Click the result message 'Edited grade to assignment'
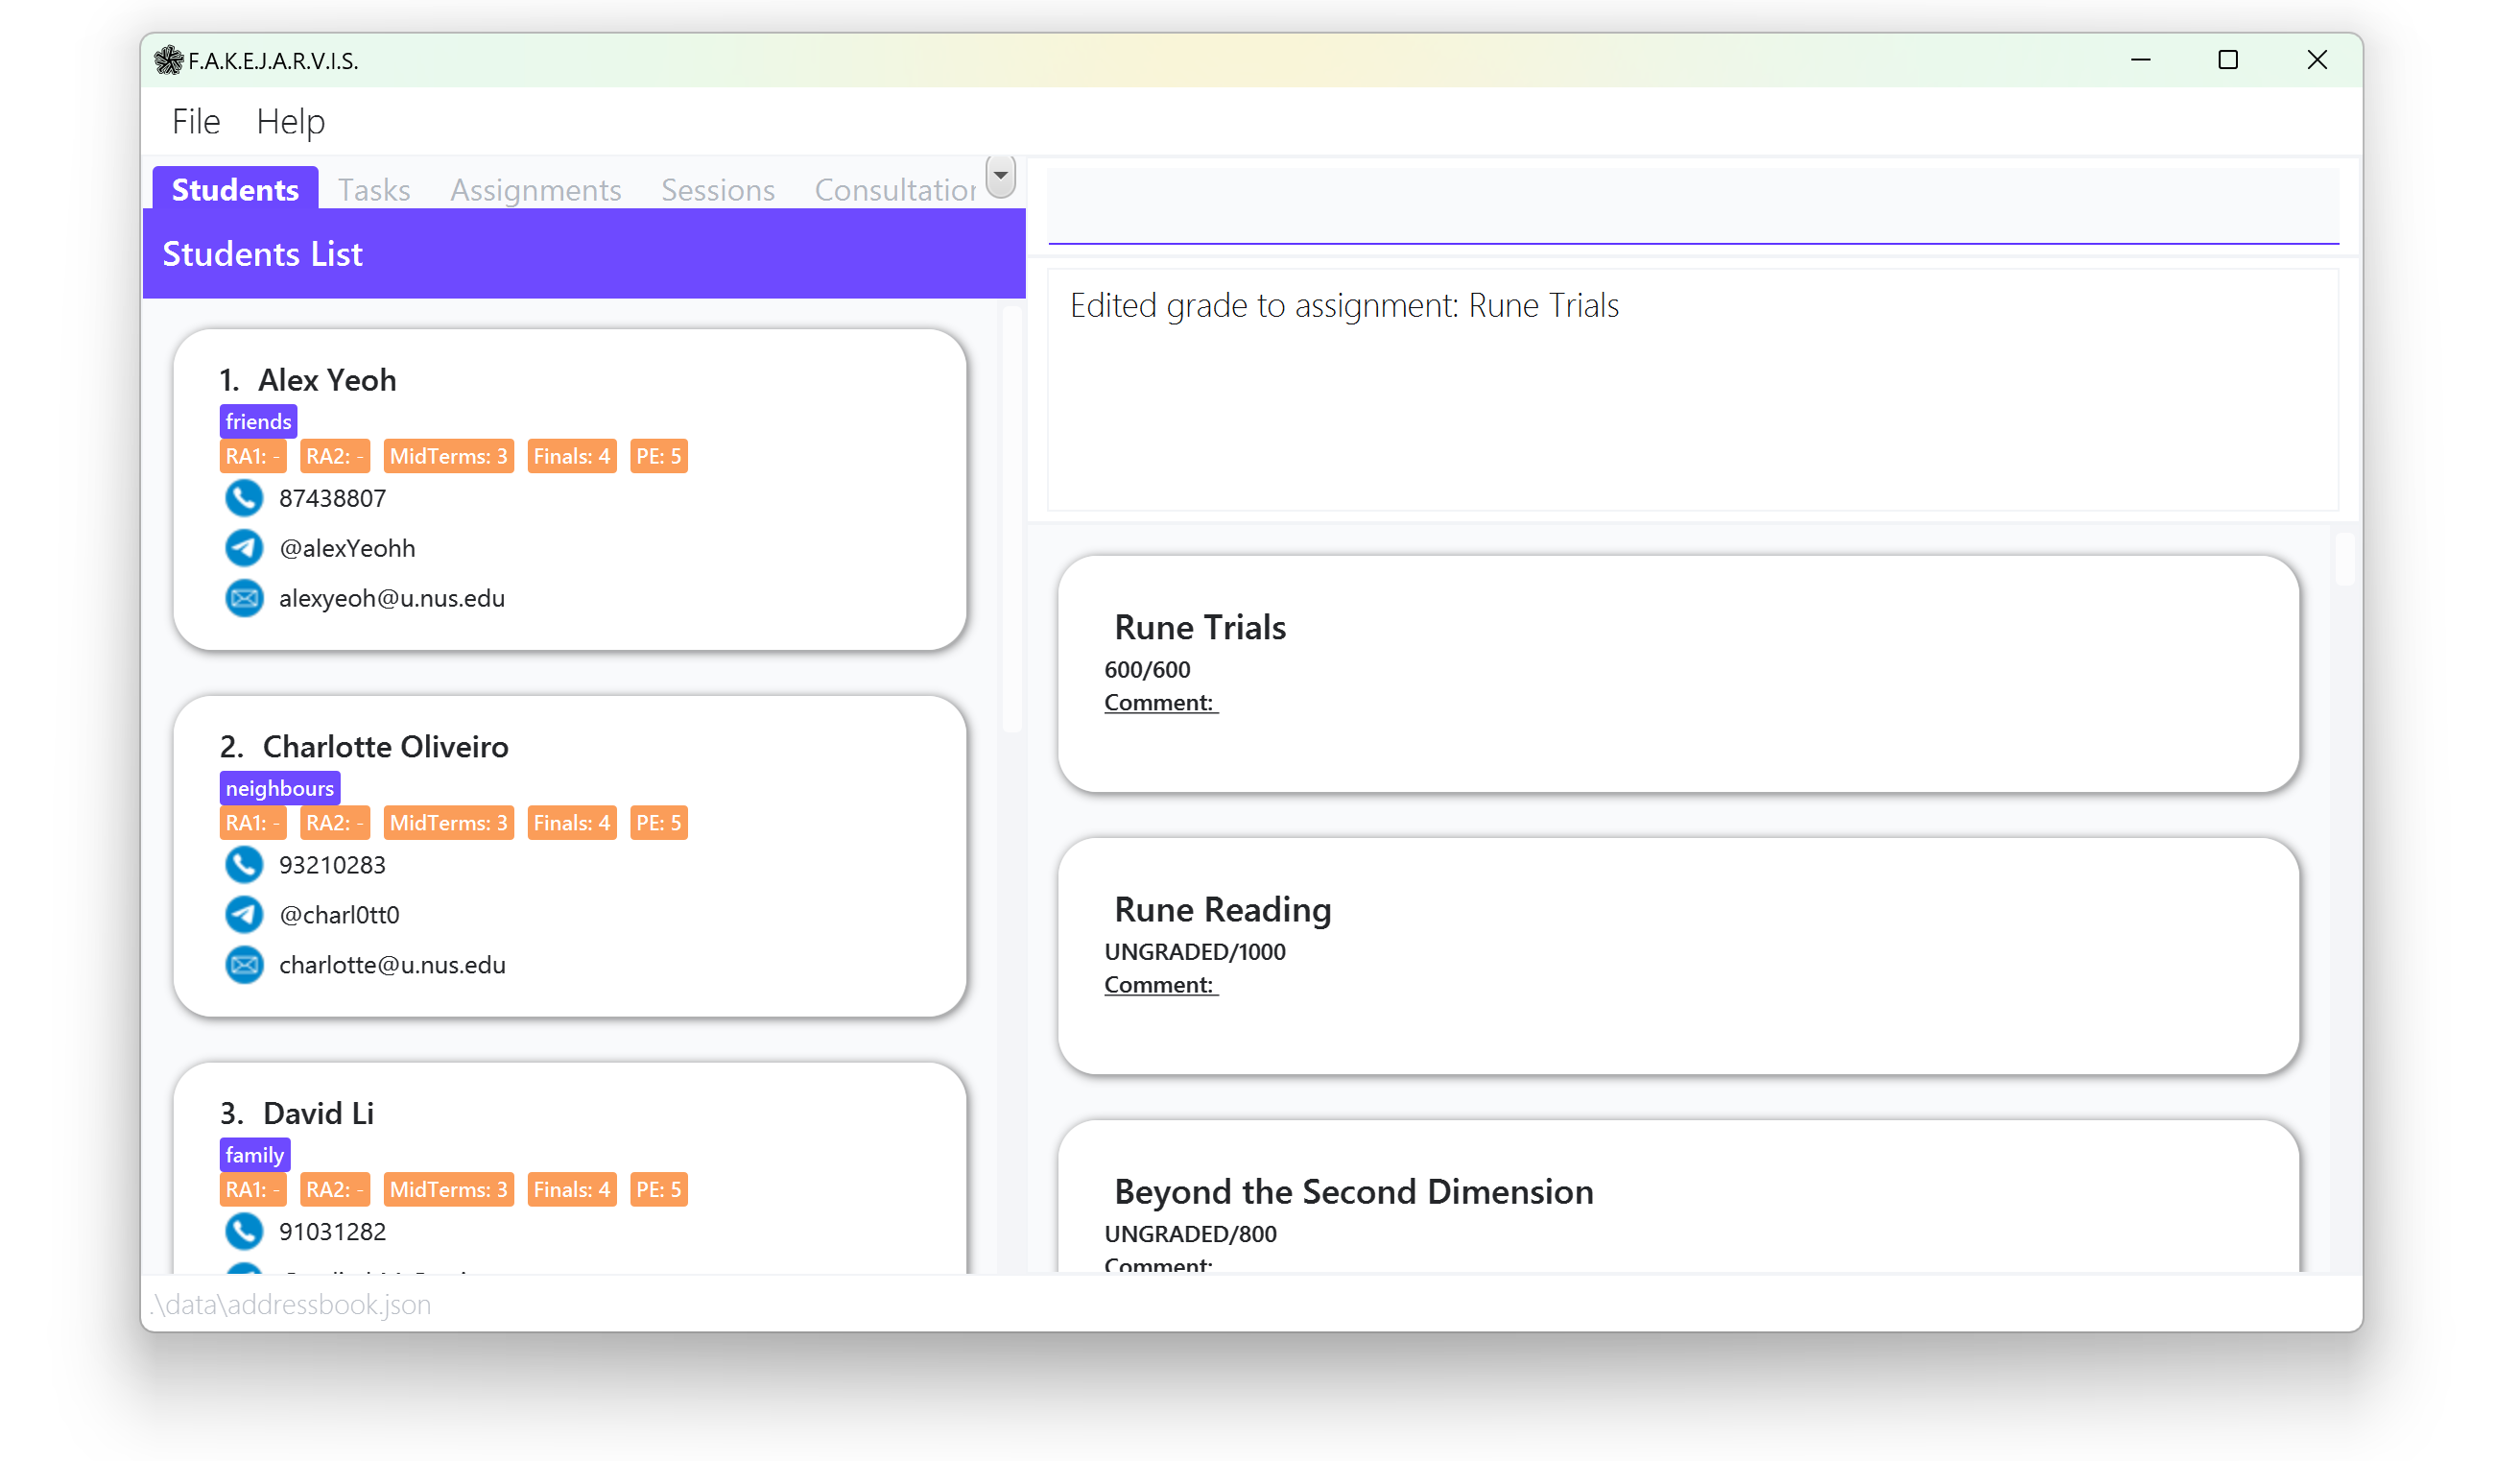The width and height of the screenshot is (2520, 1461). [1344, 306]
